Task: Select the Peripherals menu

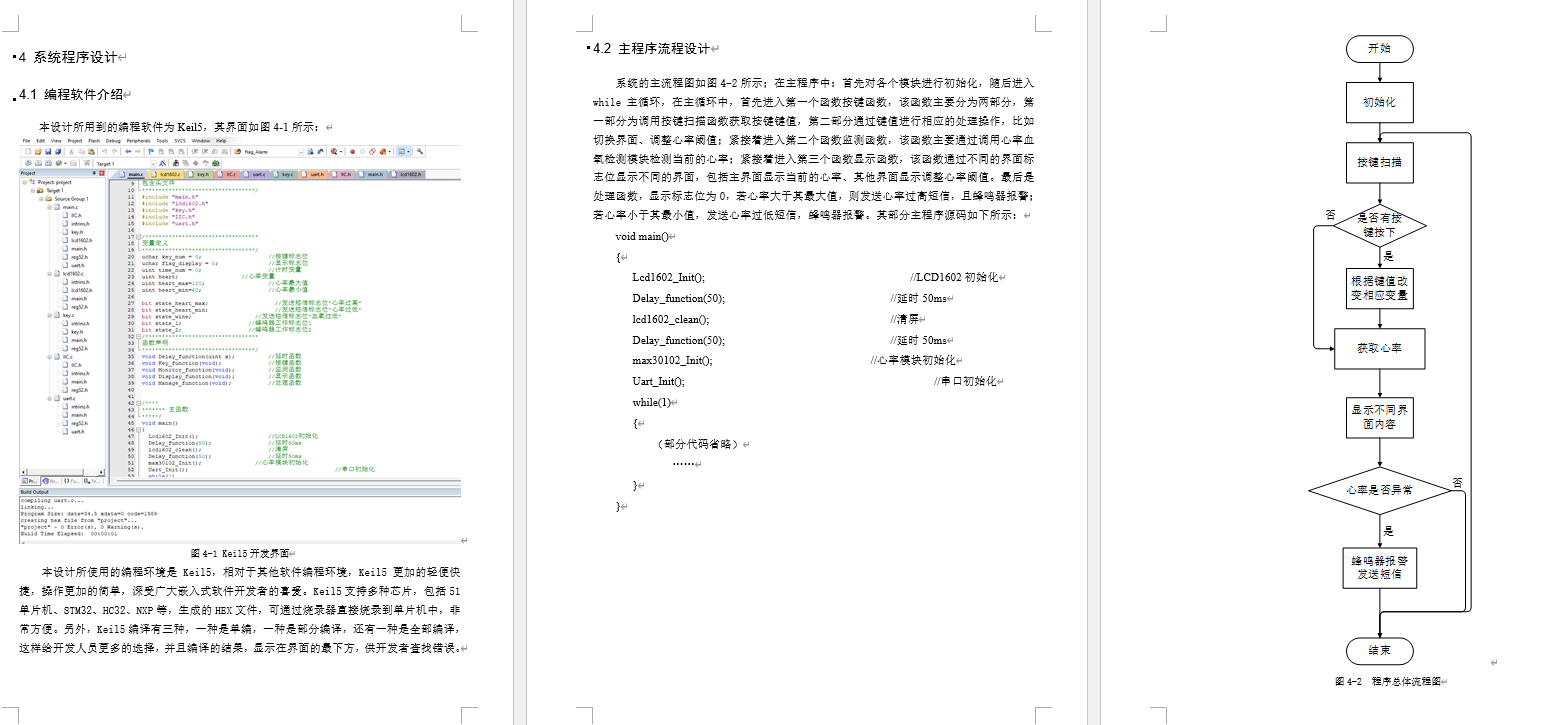Action: [x=138, y=141]
